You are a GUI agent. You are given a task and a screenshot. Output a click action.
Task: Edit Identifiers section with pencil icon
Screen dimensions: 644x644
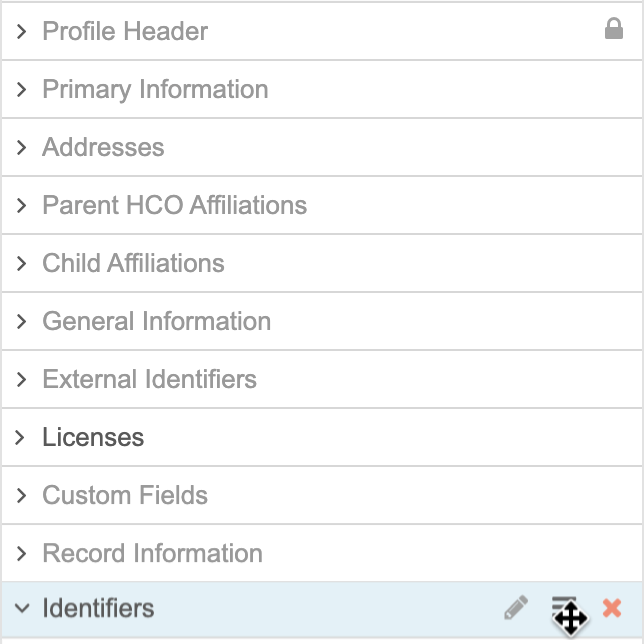[x=516, y=607]
